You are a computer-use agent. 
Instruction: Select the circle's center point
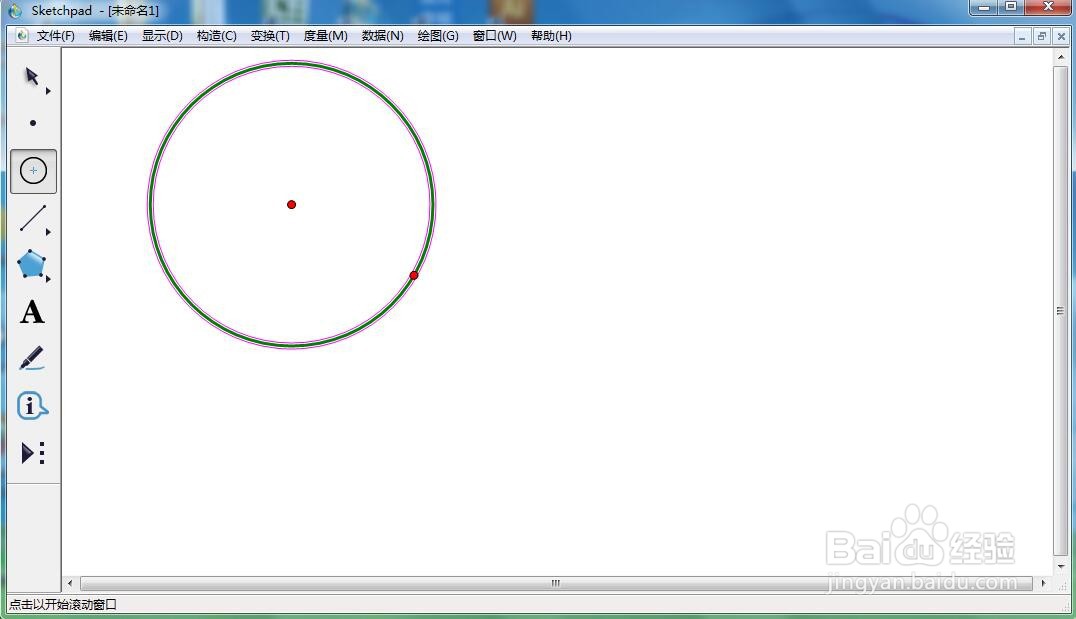pos(292,205)
